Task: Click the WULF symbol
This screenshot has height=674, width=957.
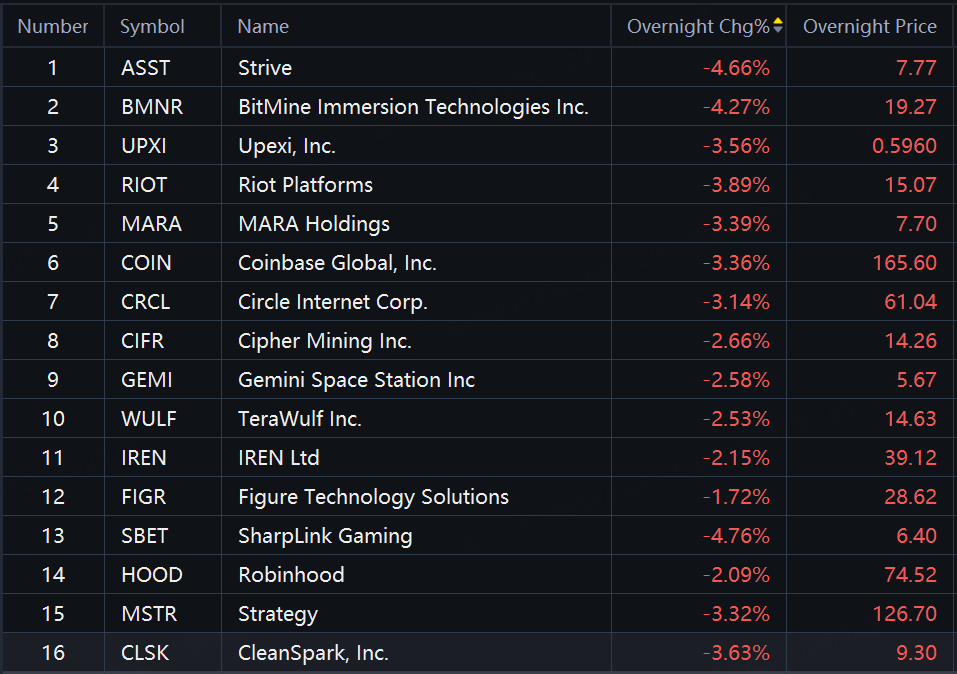Action: 148,419
